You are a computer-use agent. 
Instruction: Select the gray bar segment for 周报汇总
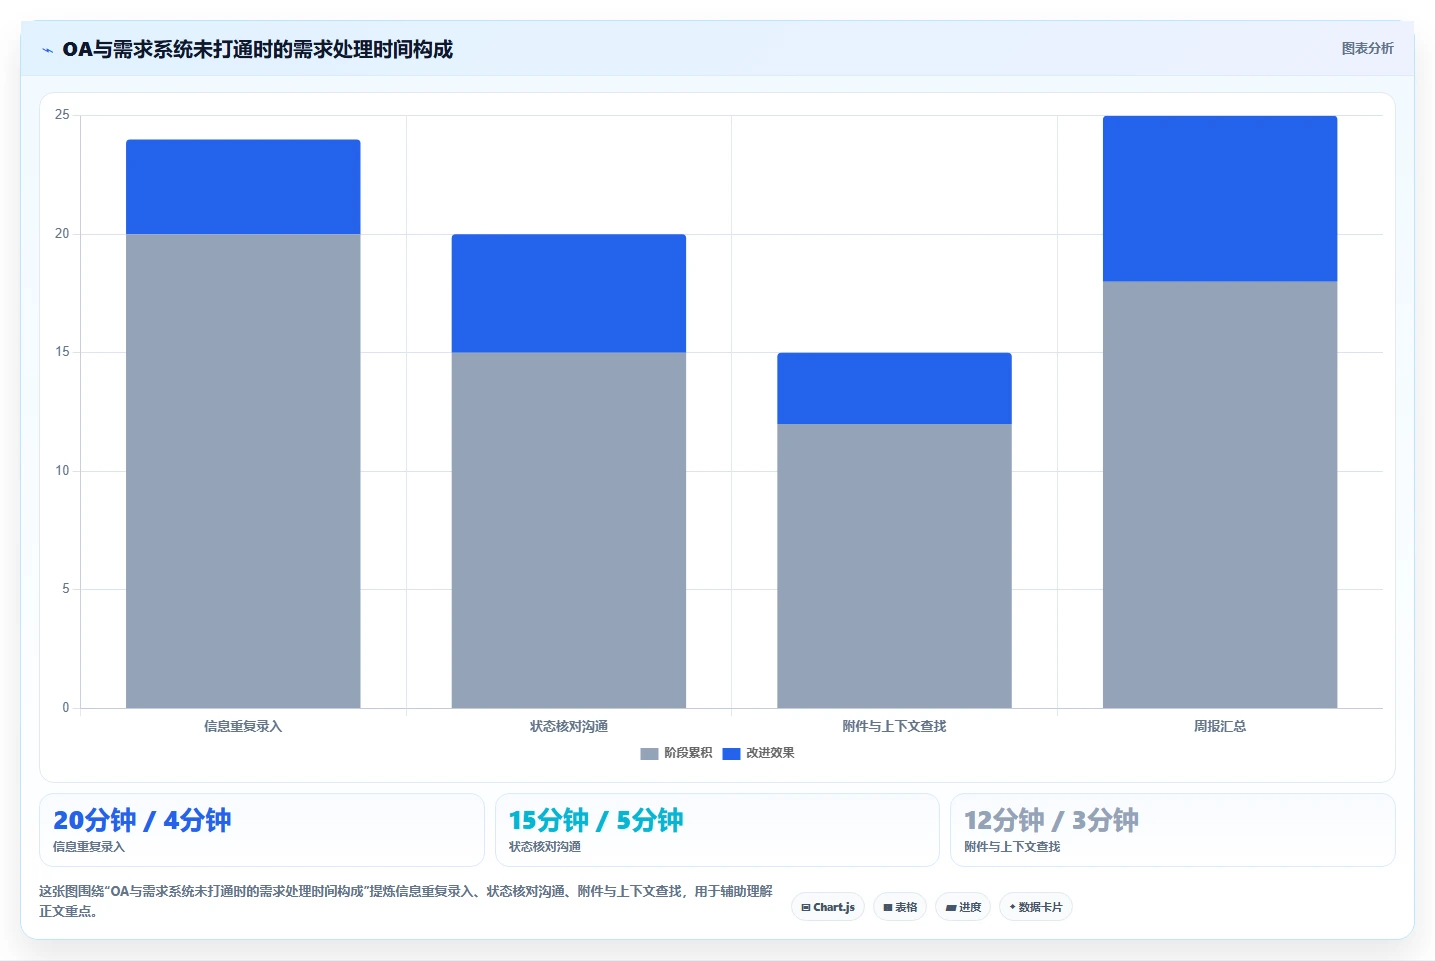point(1220,495)
